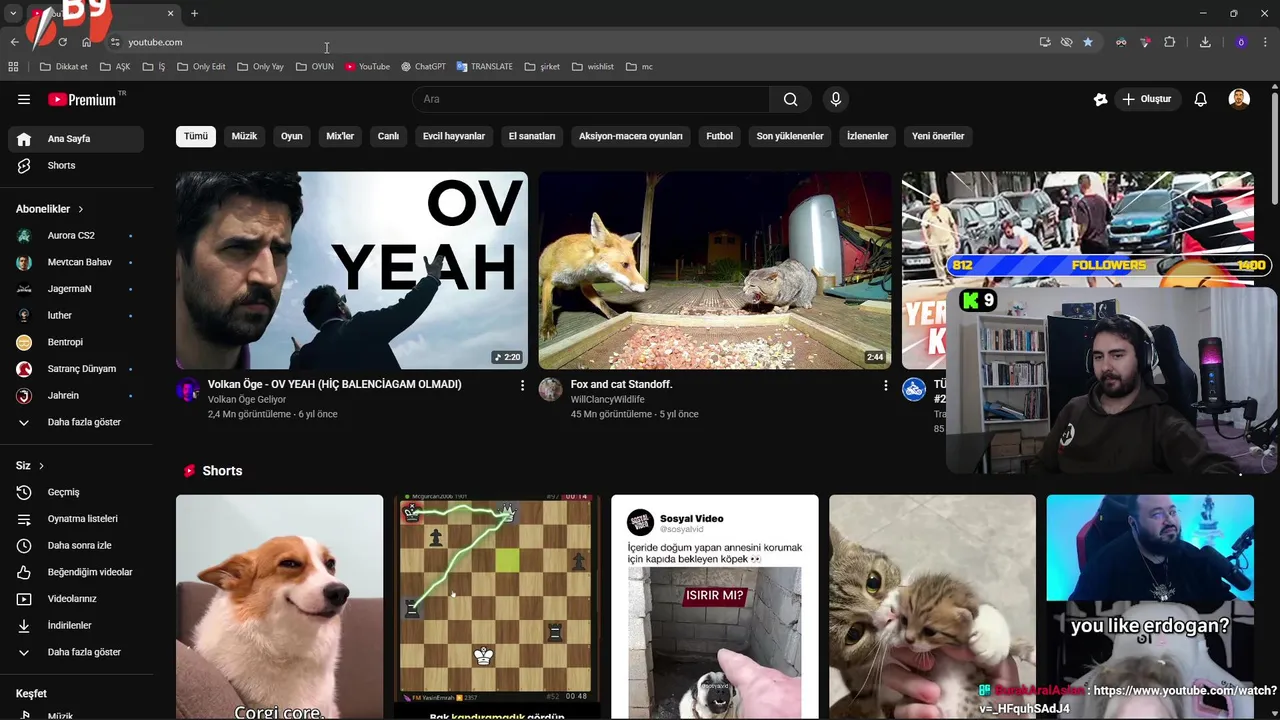Select the Müzik filter chip
Screen dimensions: 1280x720
click(244, 136)
